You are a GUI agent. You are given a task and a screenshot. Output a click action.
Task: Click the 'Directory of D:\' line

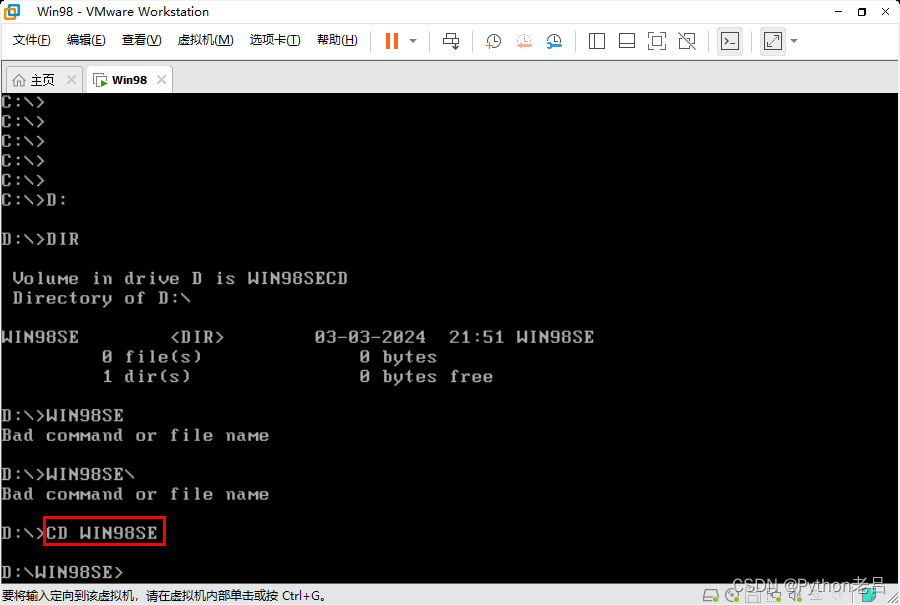click(x=101, y=298)
